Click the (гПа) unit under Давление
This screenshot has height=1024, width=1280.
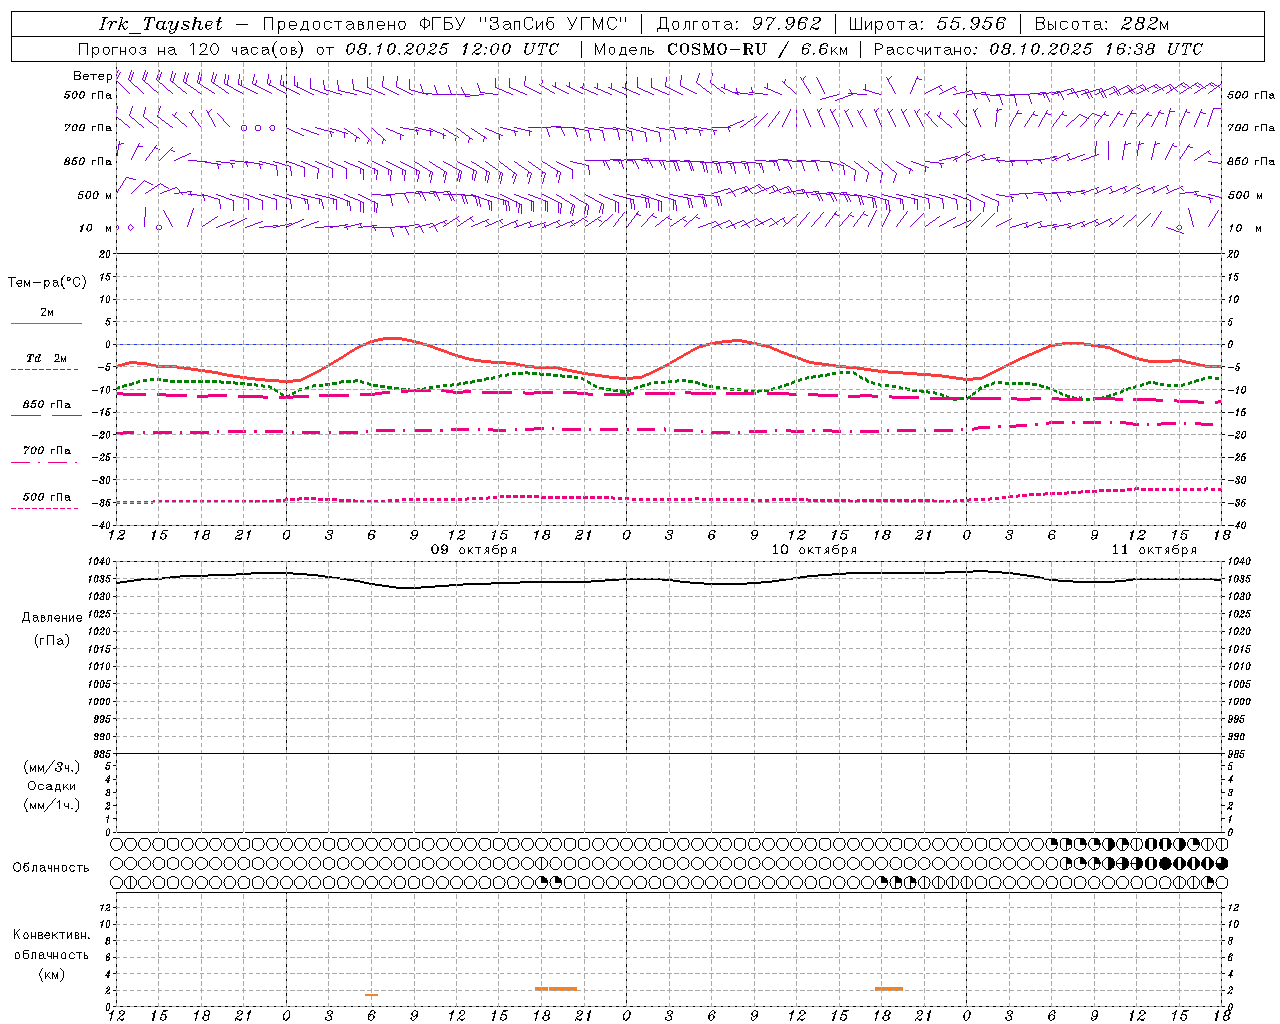(x=52, y=641)
